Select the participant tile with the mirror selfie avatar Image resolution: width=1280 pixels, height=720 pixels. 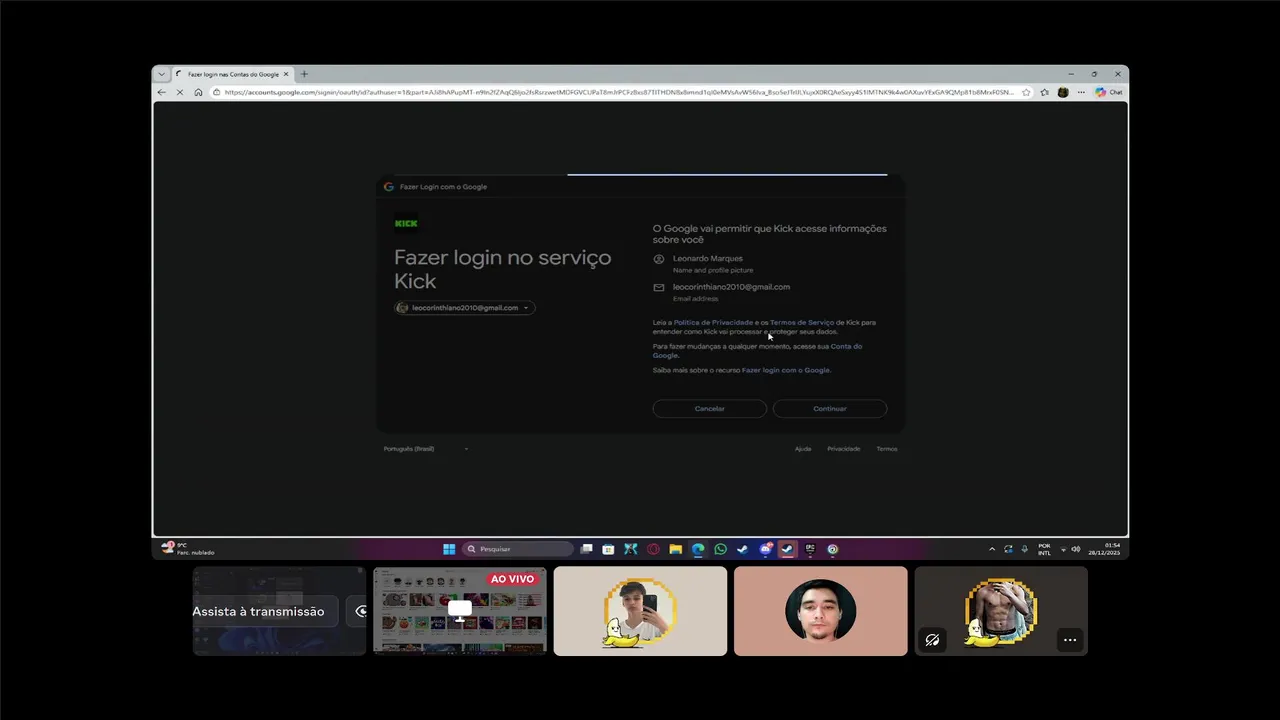point(640,611)
